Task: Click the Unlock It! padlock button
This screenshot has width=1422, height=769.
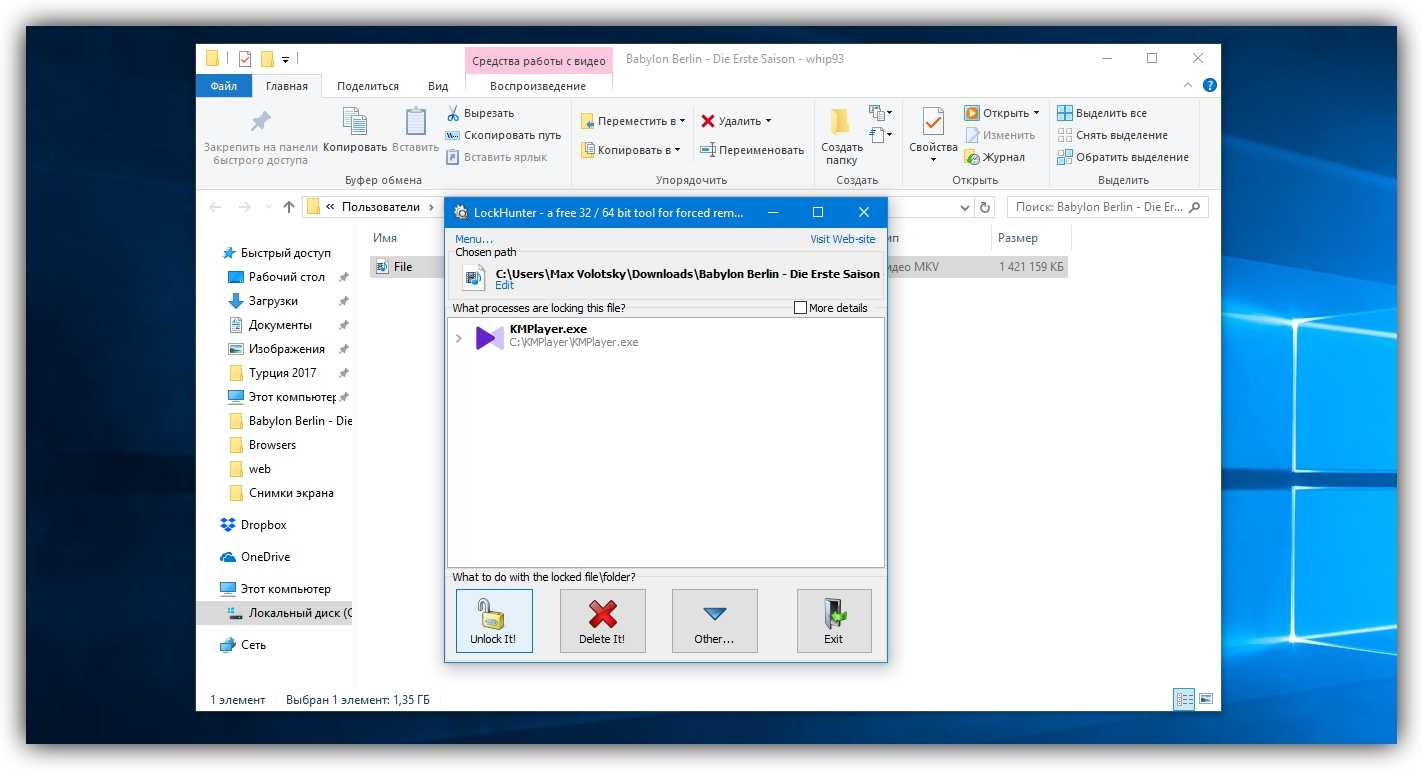Action: (x=494, y=620)
